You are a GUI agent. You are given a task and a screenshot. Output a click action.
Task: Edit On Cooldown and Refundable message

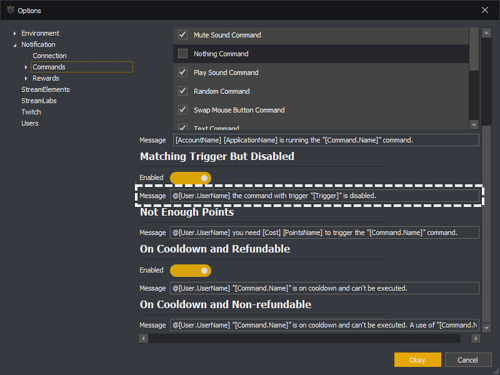325,288
